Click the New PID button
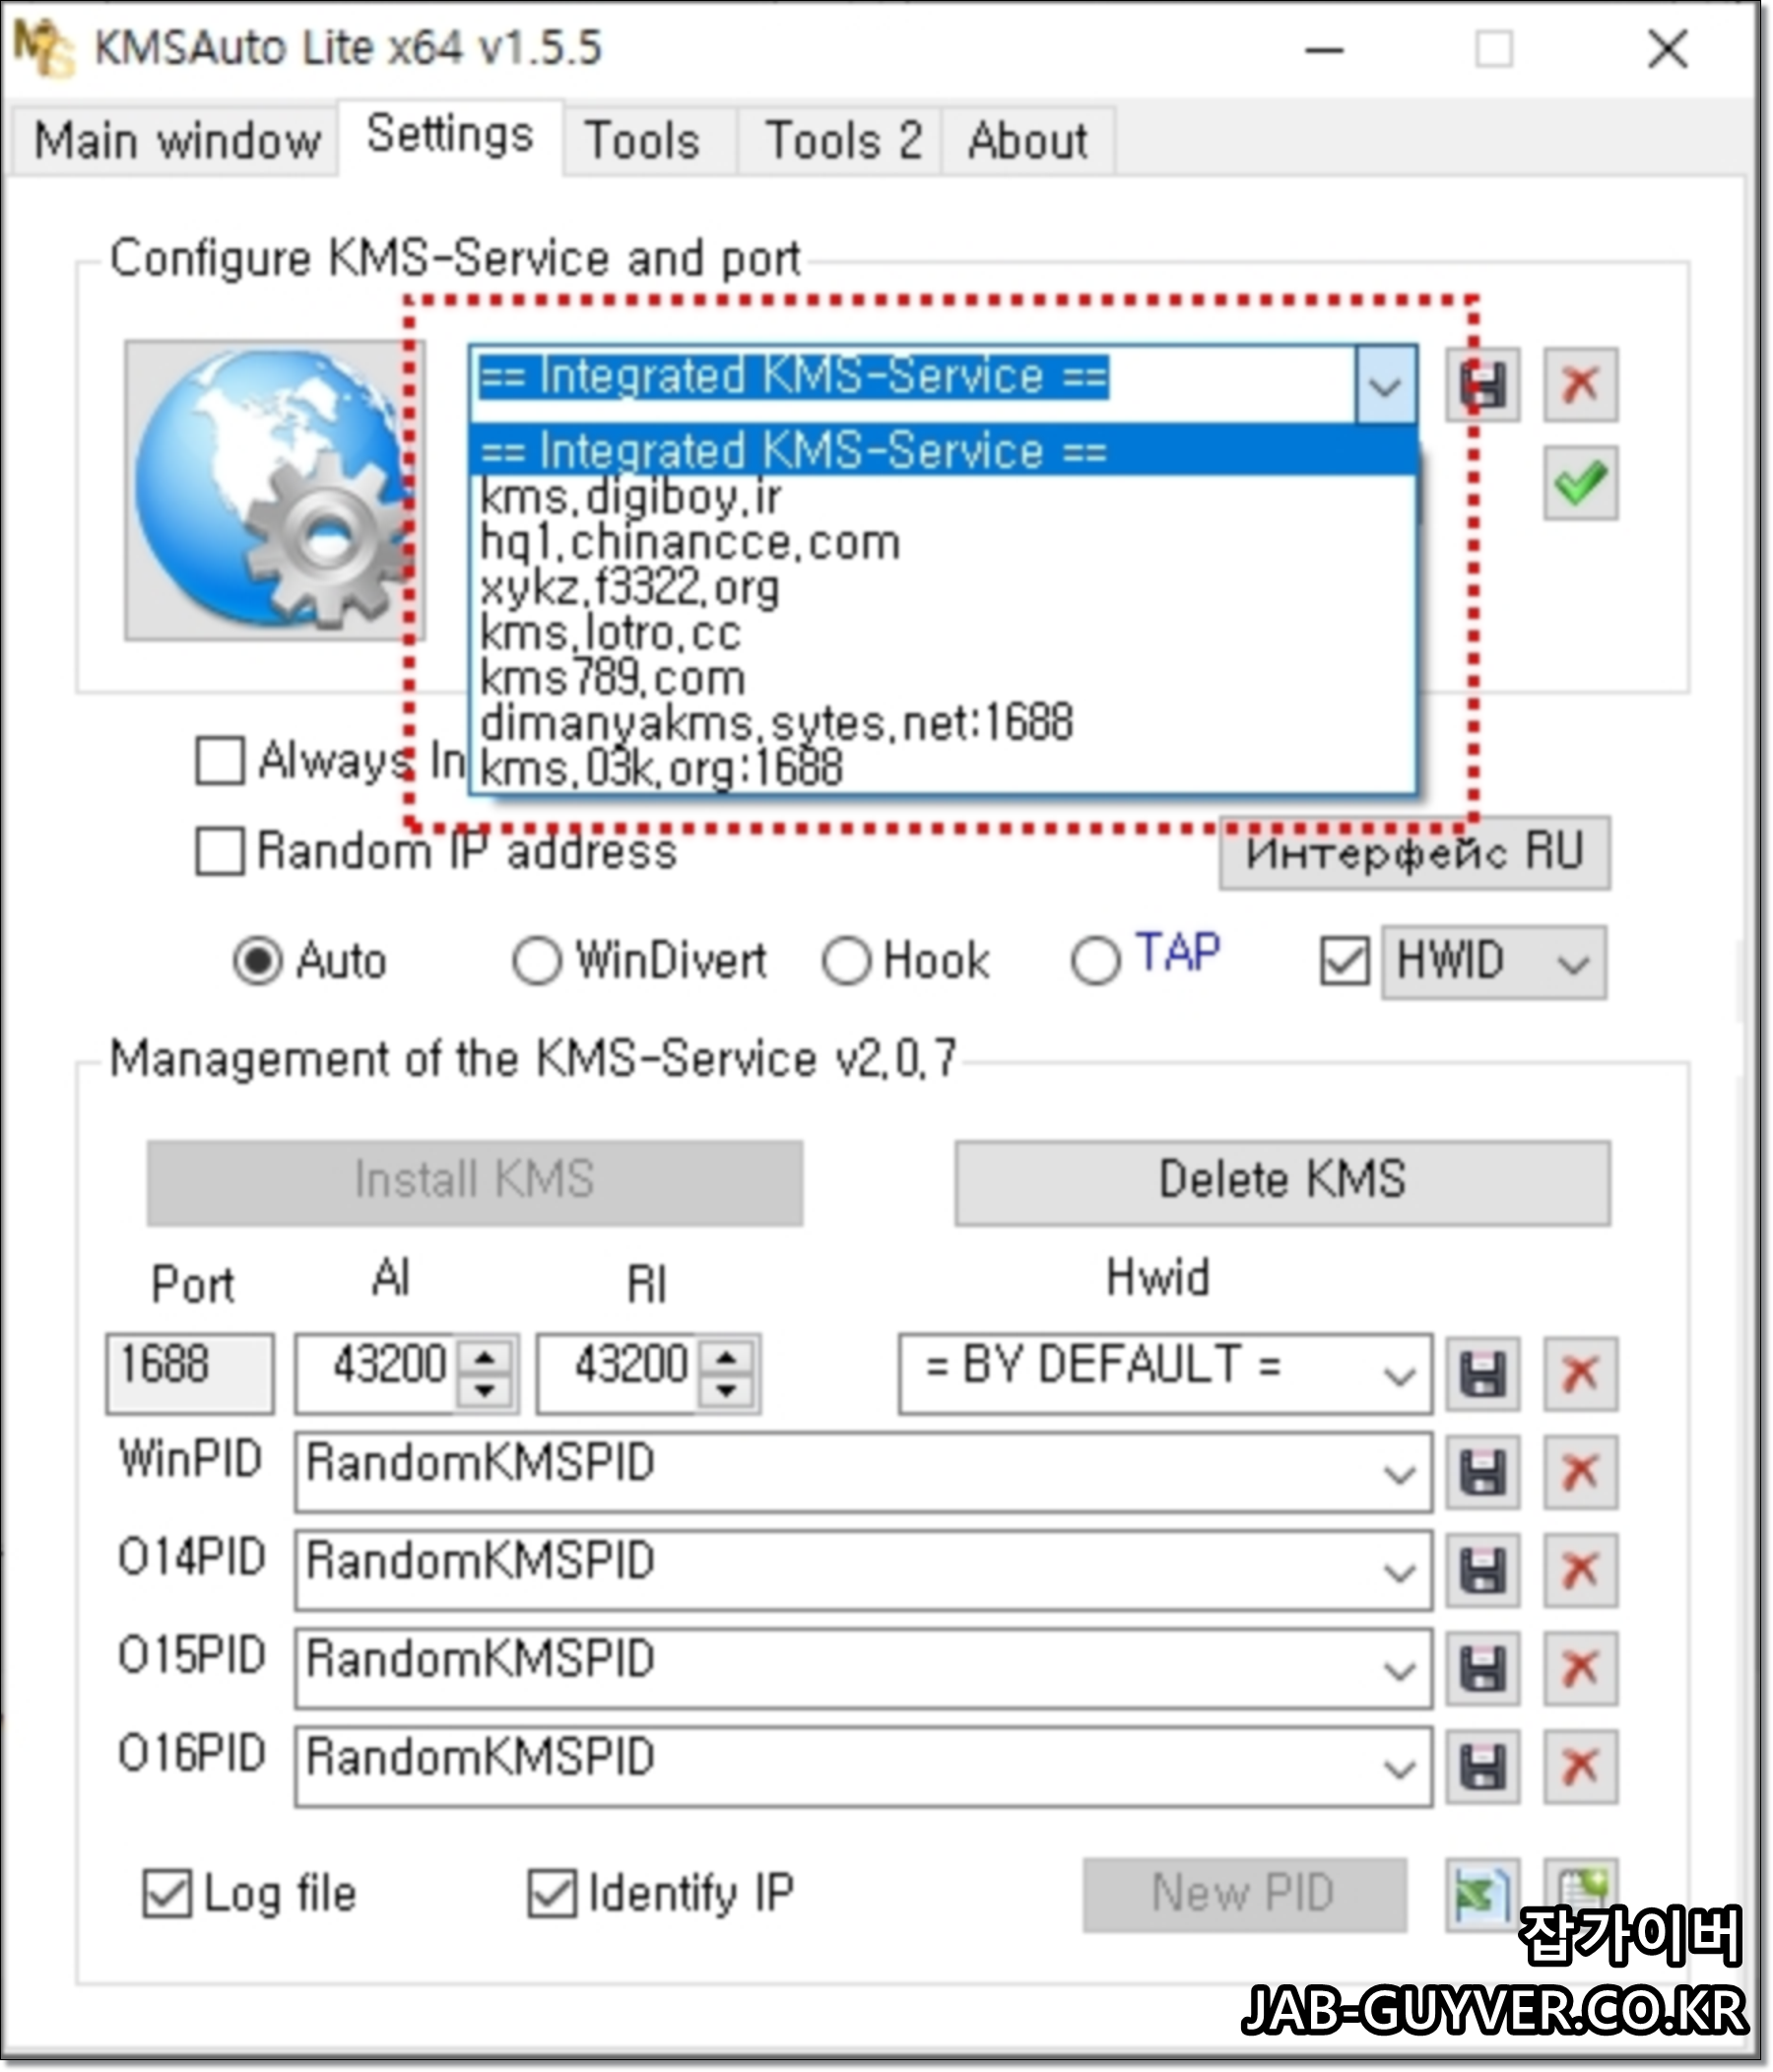Viewport: 1773px width, 2072px height. (x=1244, y=1894)
